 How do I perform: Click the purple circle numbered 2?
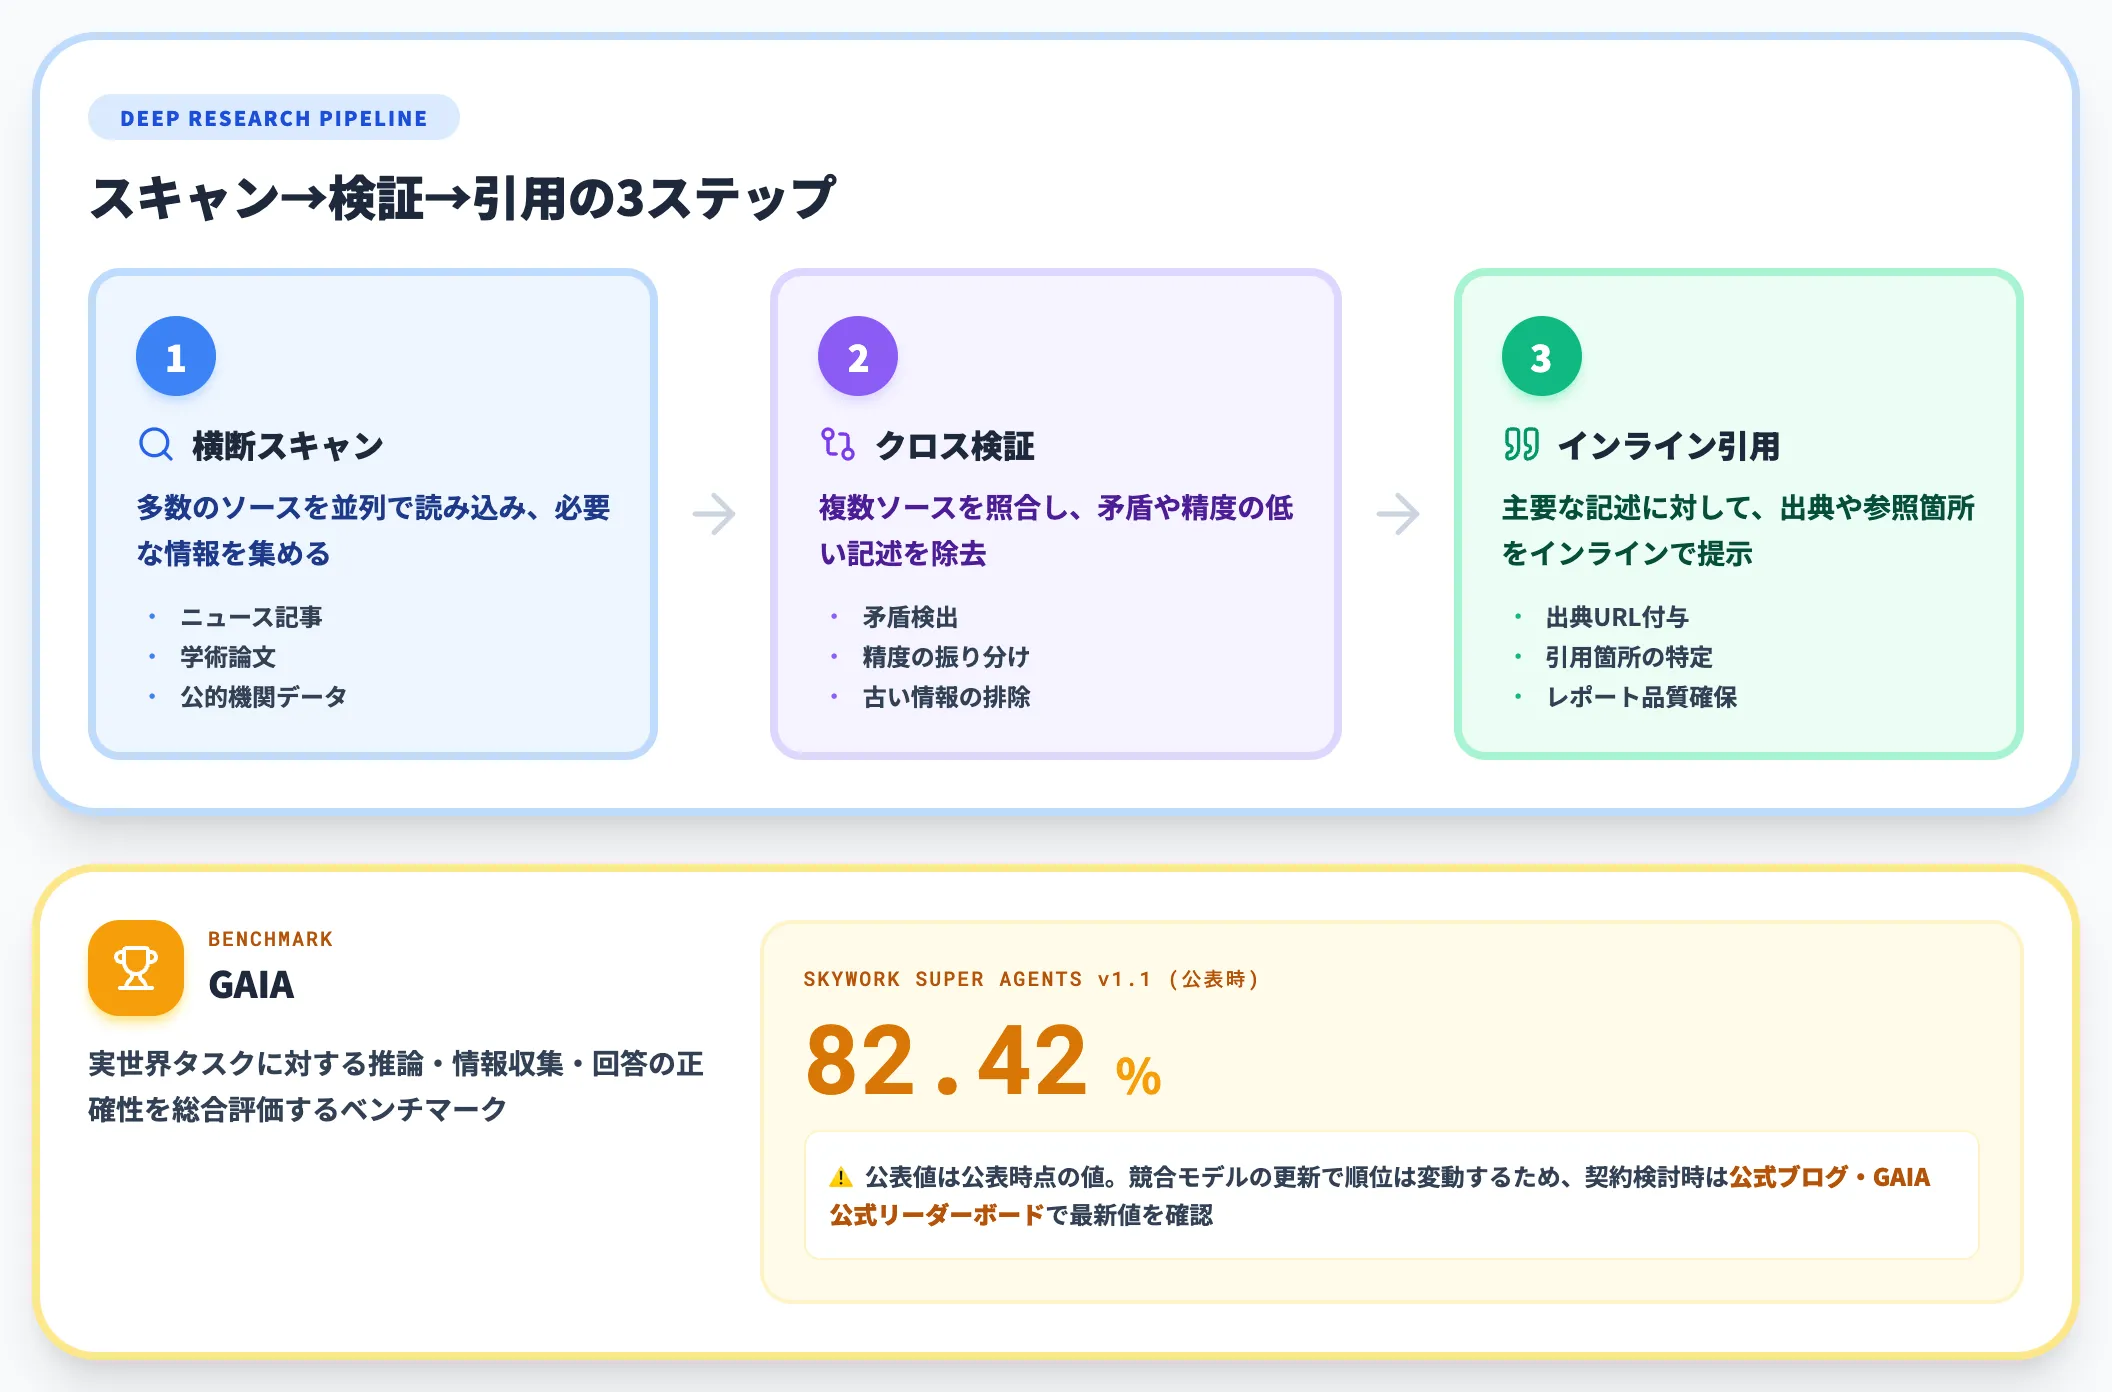pyautogui.click(x=858, y=357)
